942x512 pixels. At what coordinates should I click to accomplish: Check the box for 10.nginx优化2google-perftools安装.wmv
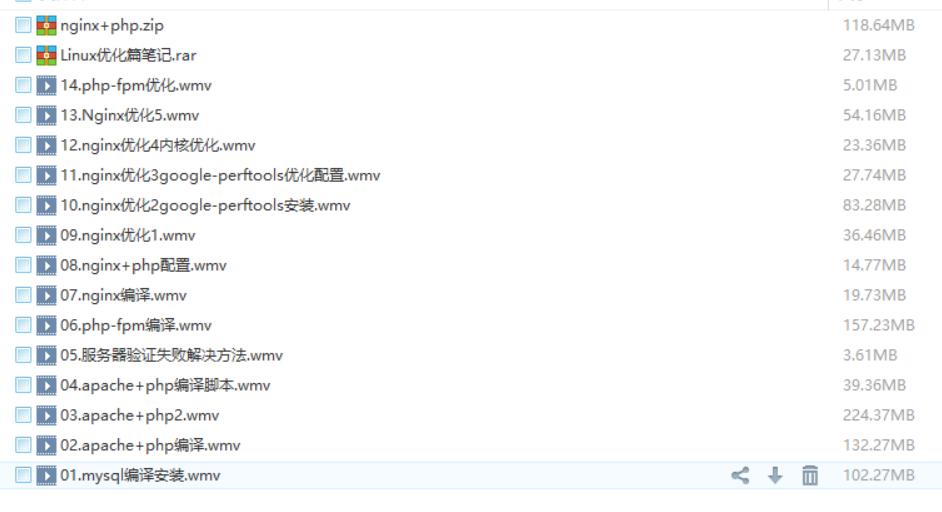(x=23, y=206)
